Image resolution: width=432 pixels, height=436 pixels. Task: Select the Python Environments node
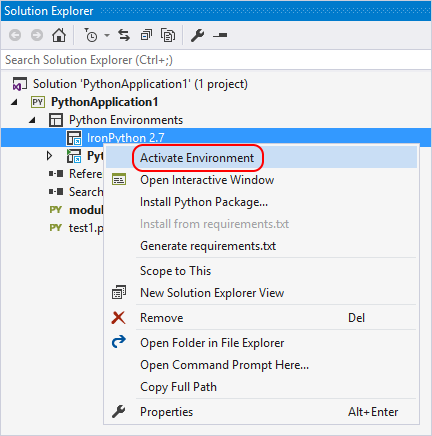[126, 120]
